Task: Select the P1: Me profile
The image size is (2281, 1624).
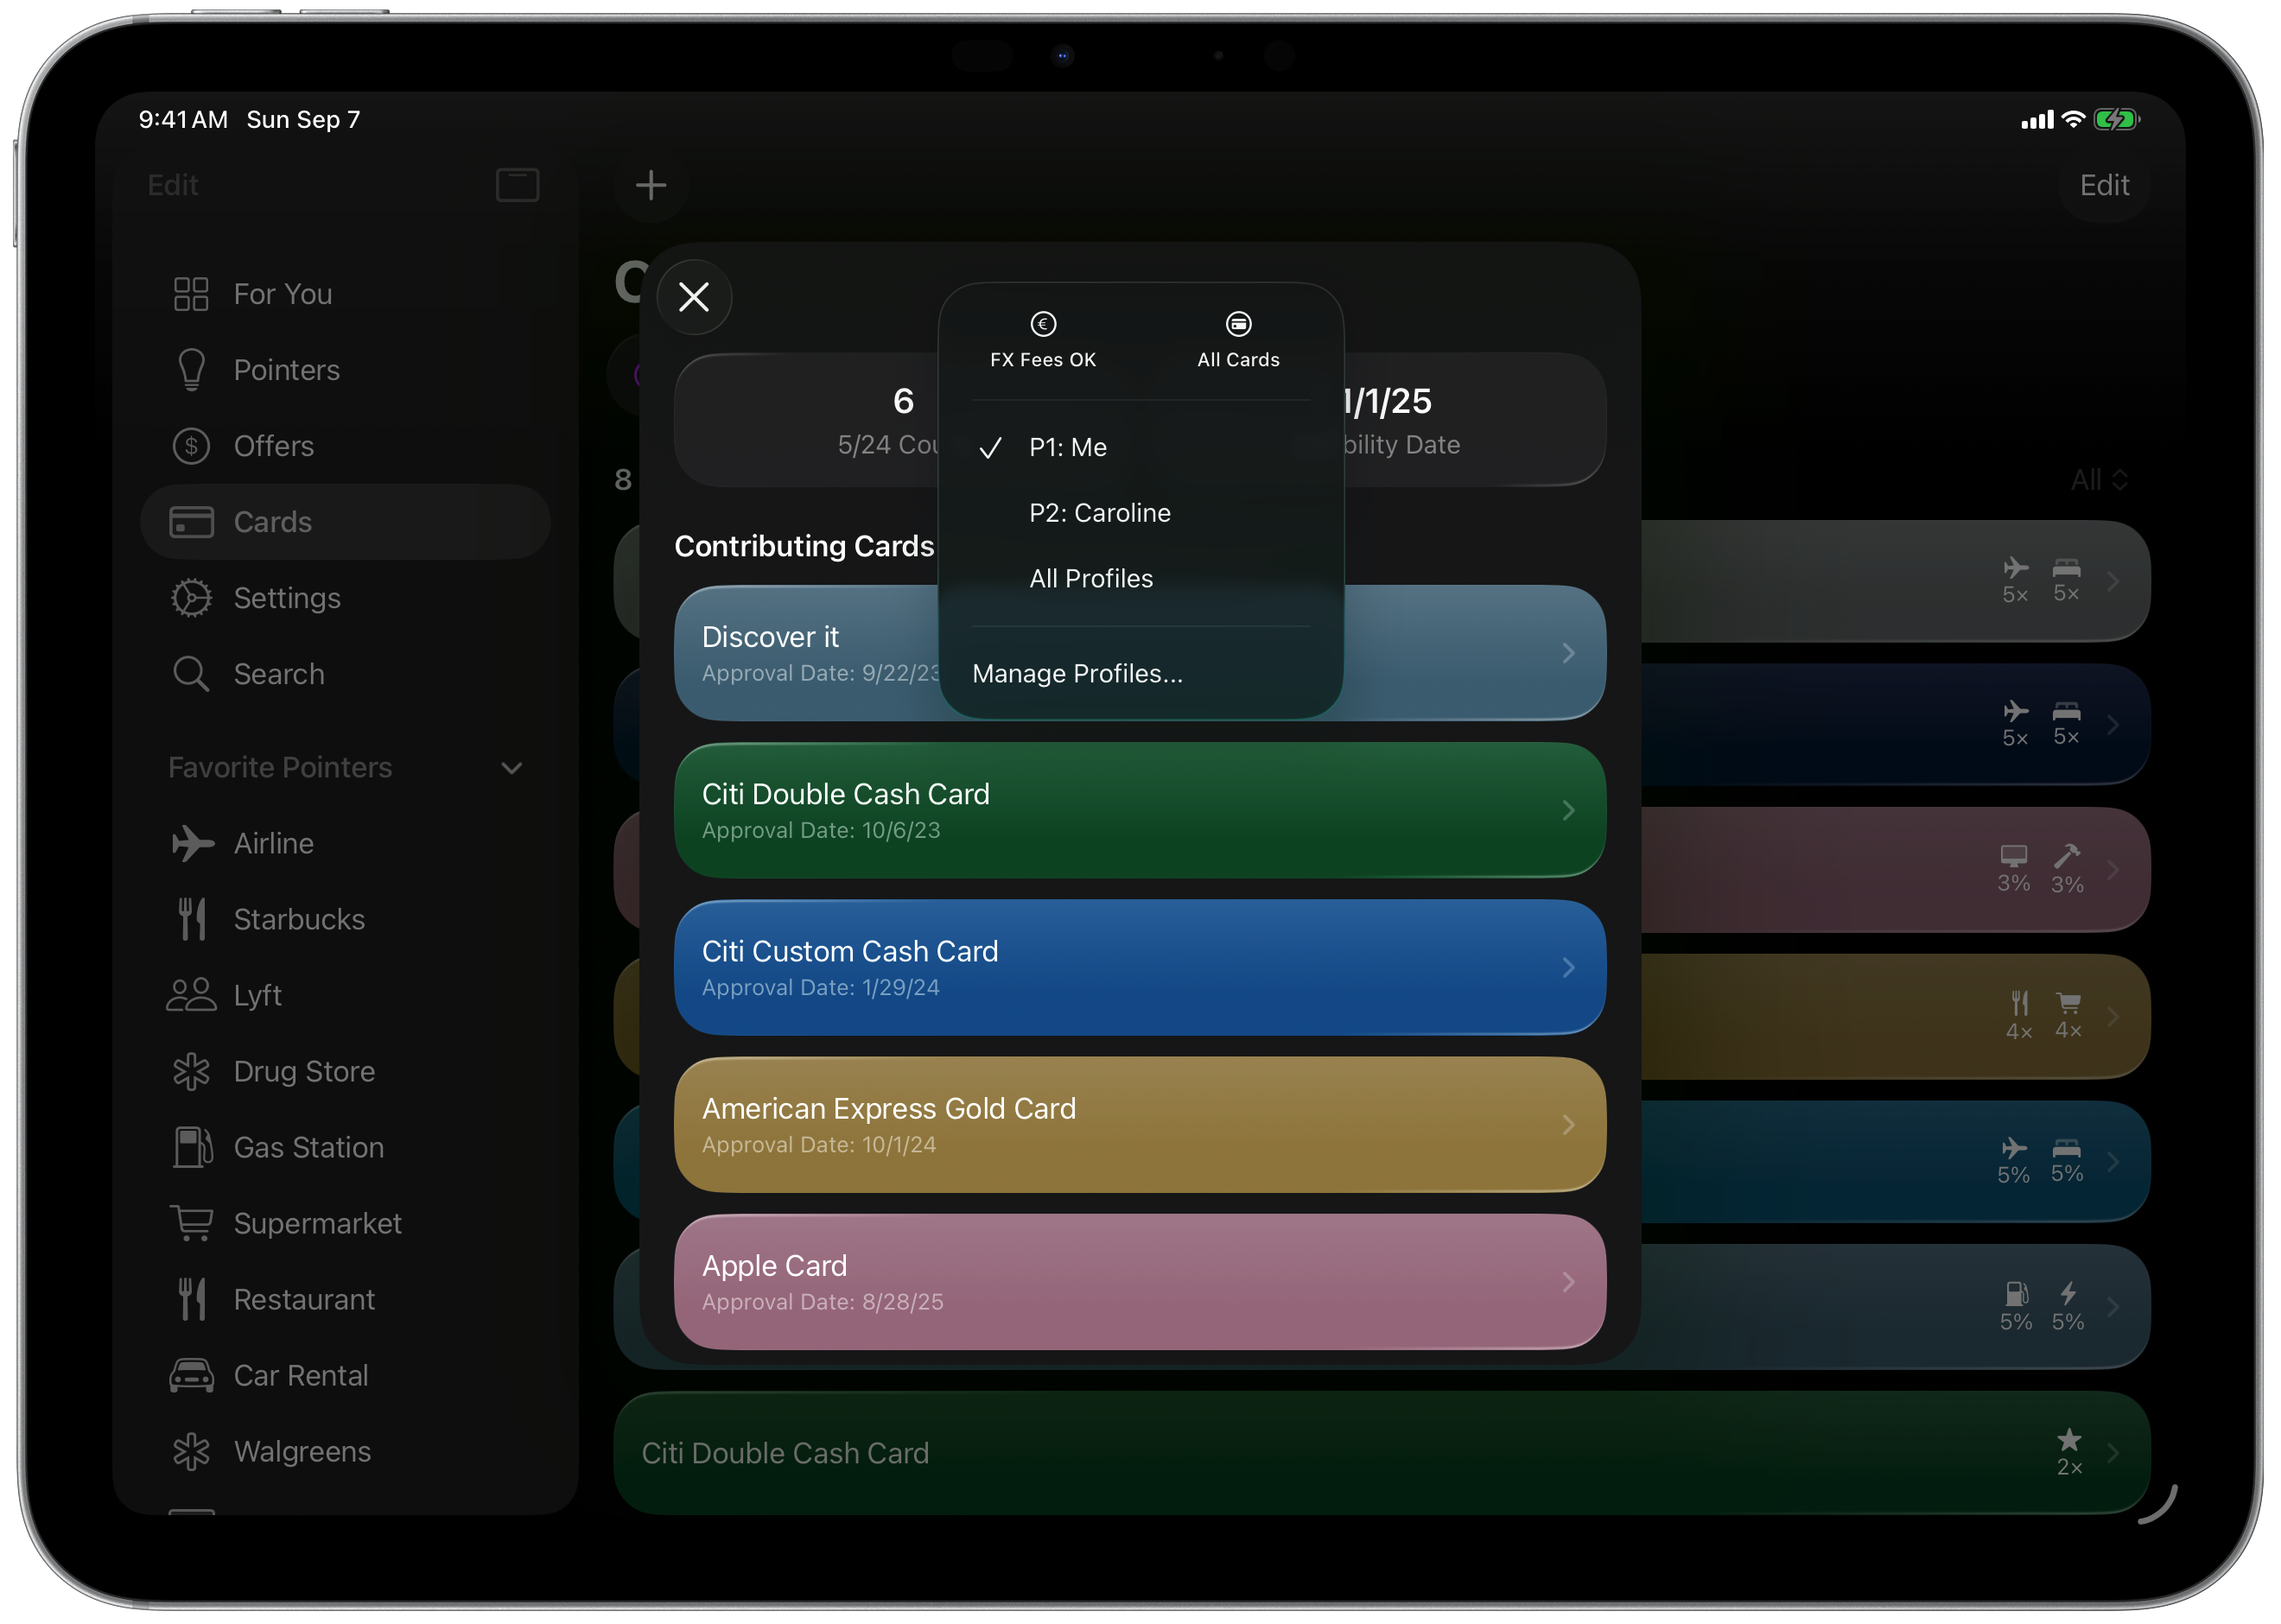Action: tap(1068, 447)
